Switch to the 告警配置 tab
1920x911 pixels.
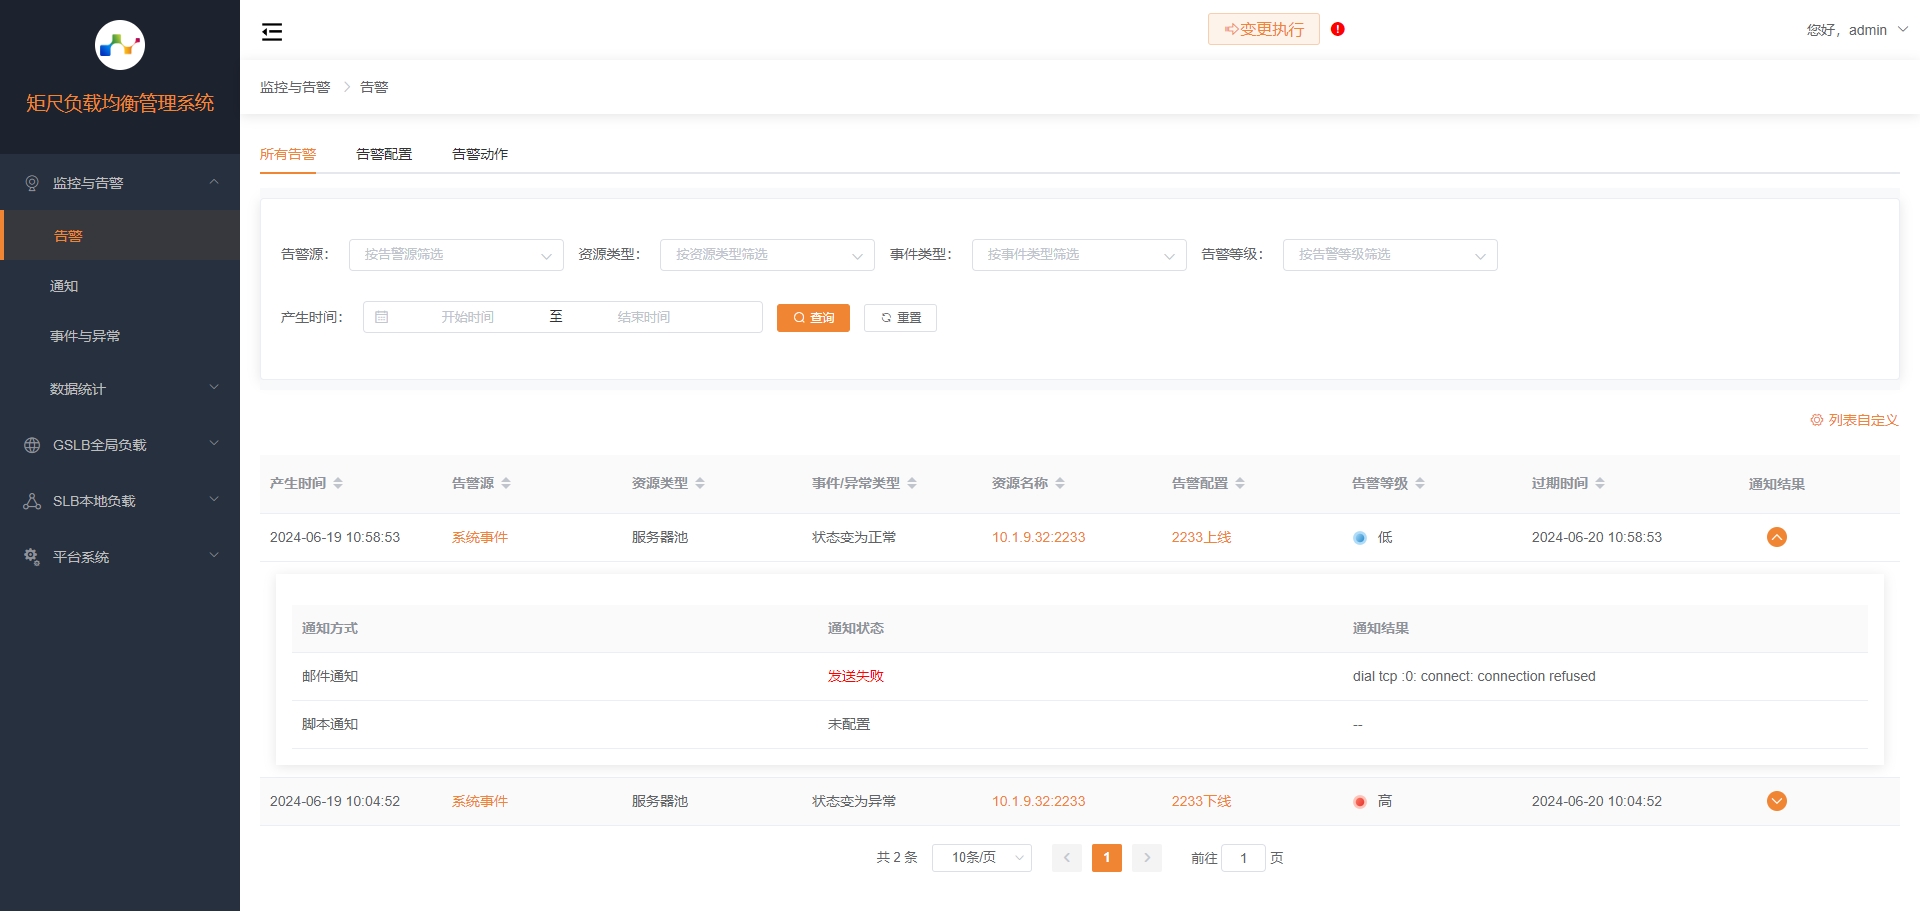point(384,154)
